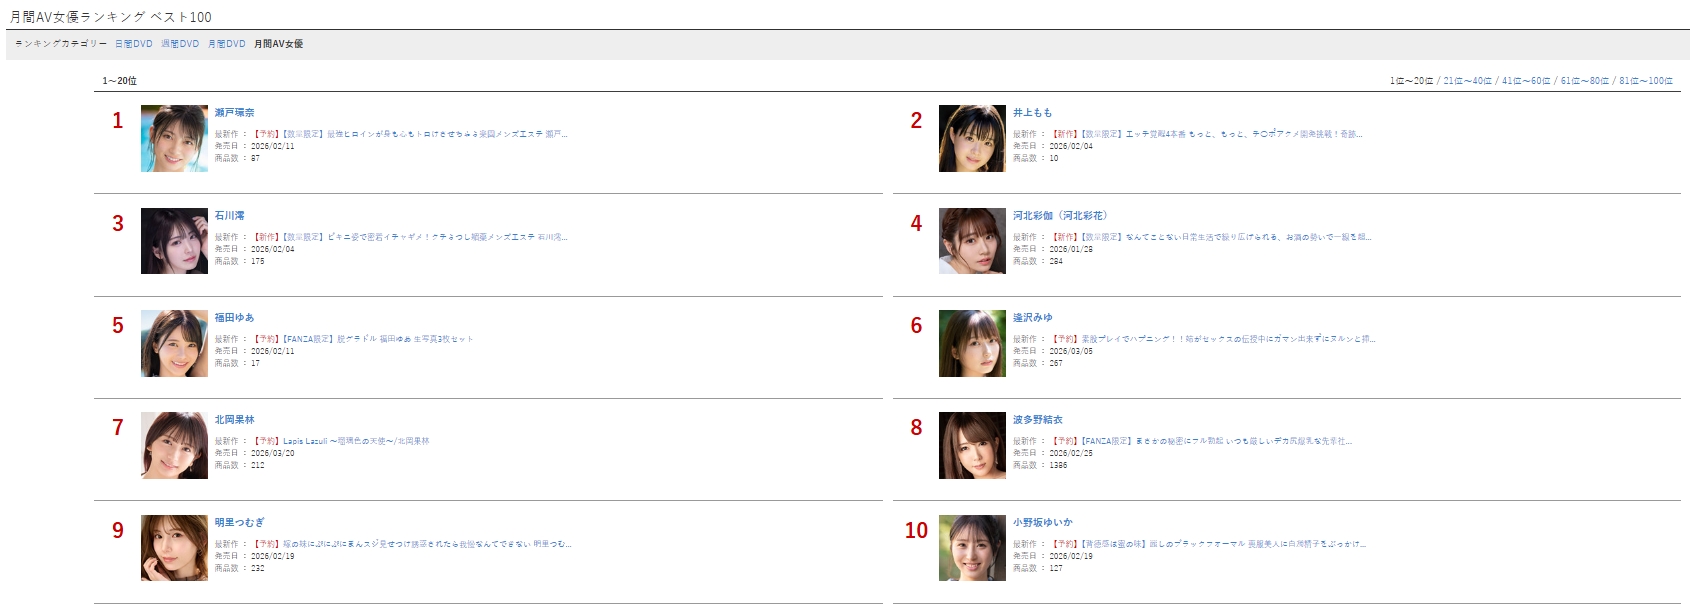
Task: Switch to the 週間DVD ranking category
Action: pyautogui.click(x=180, y=44)
